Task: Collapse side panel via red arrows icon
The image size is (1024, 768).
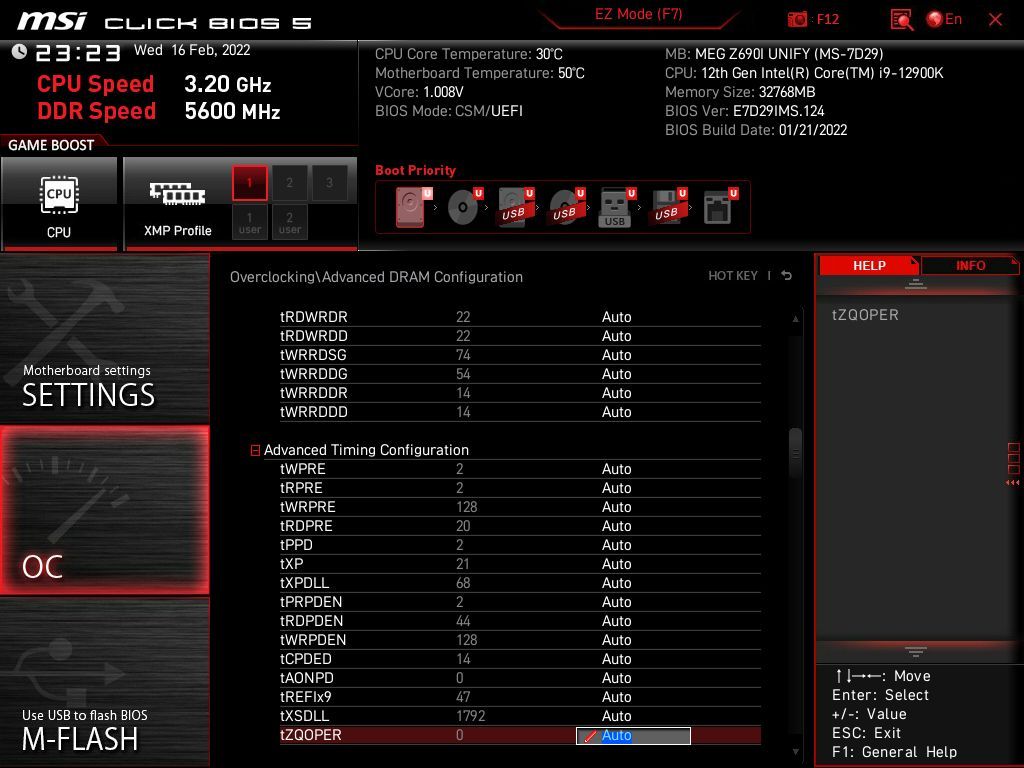Action: (1013, 483)
